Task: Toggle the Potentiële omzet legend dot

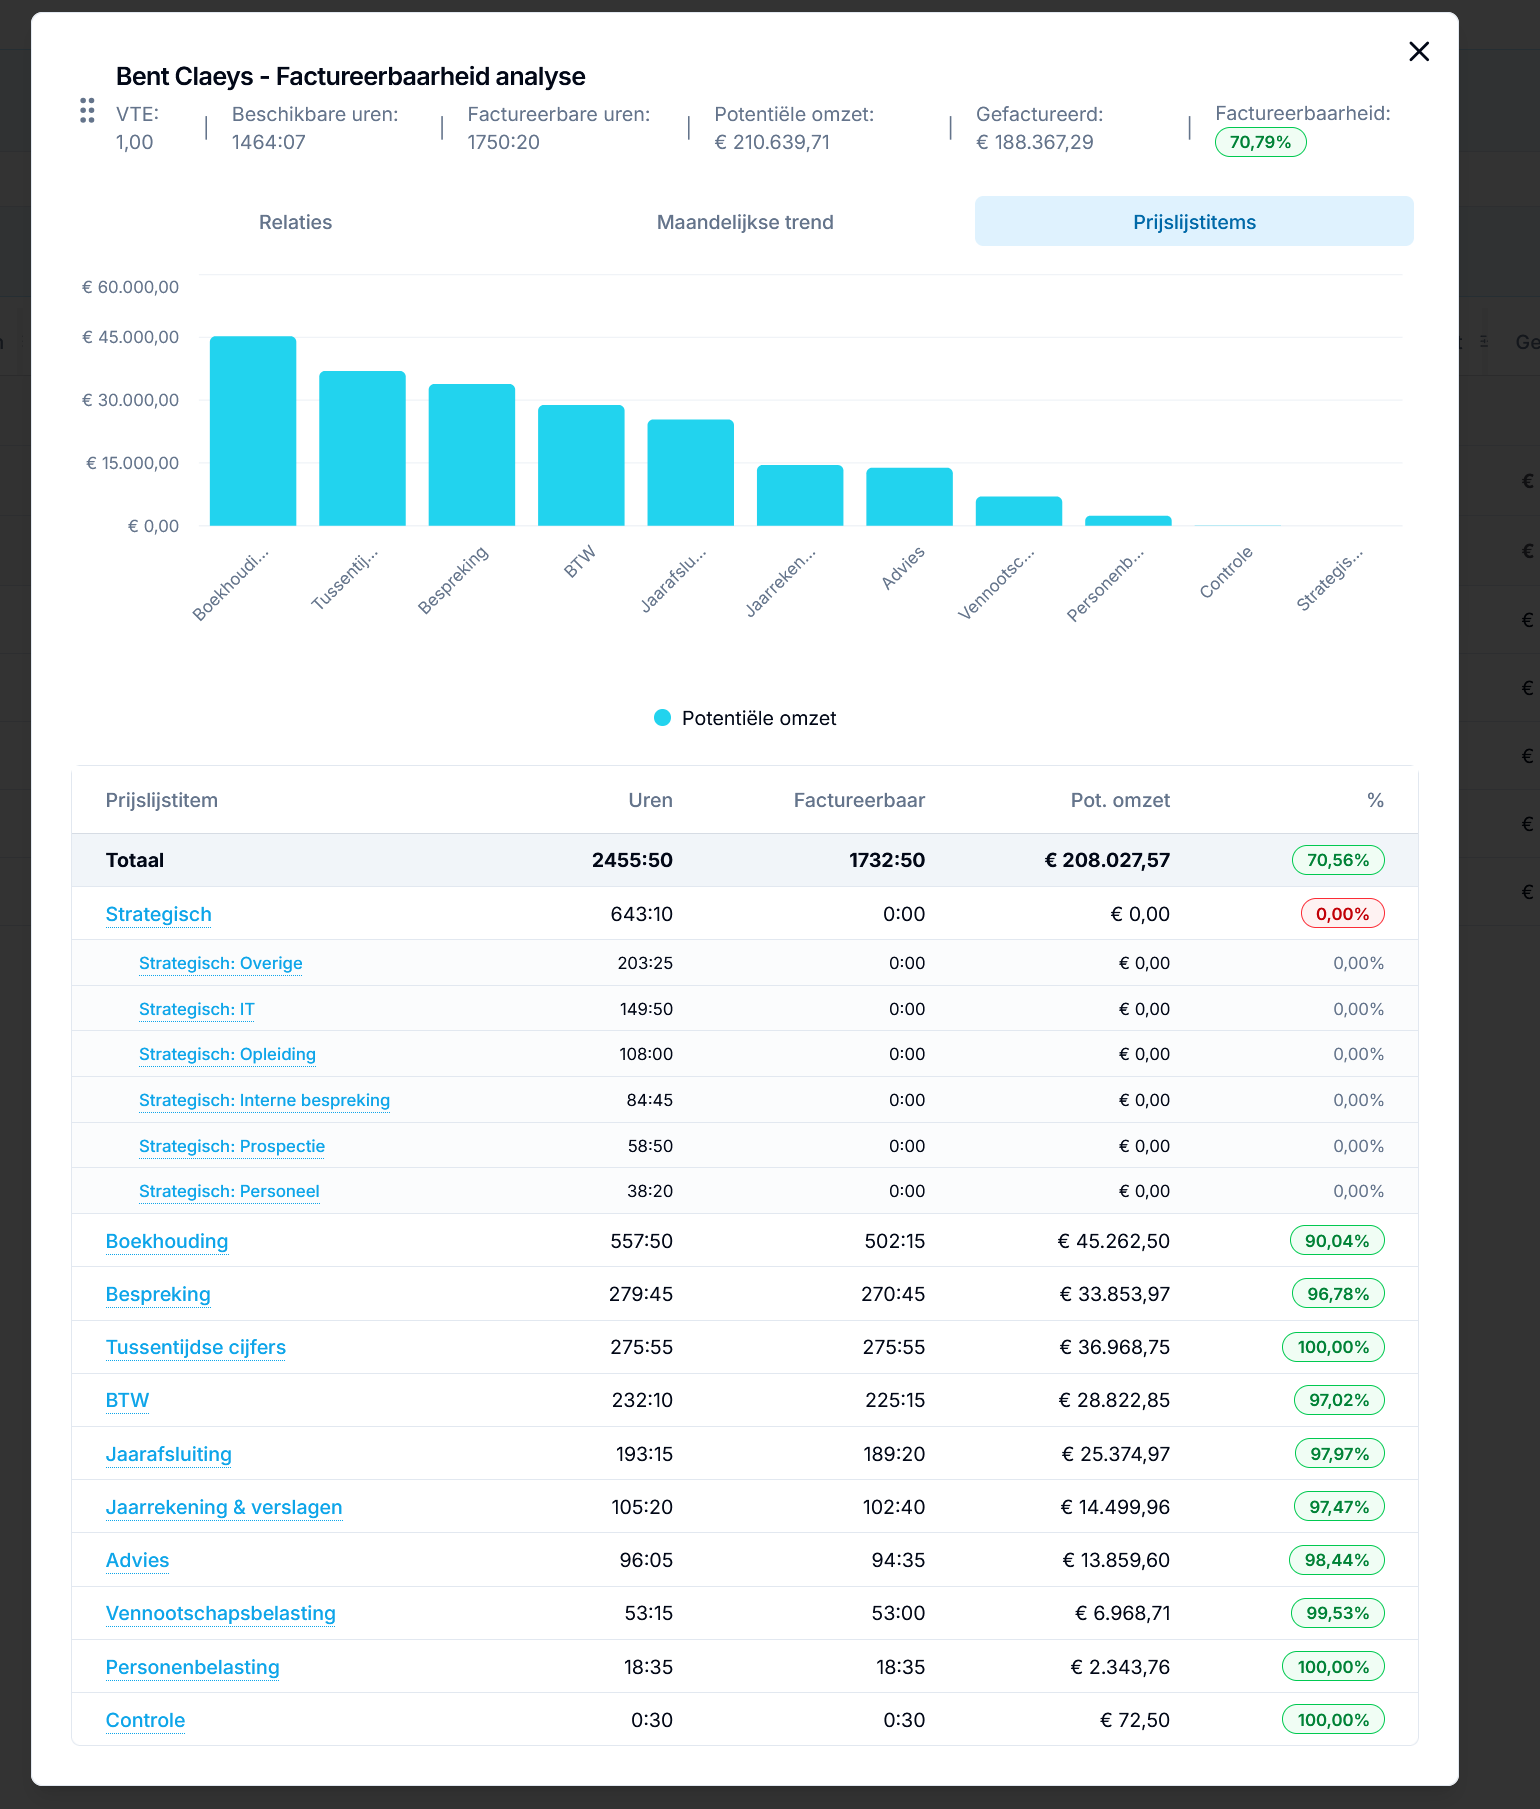Action: 662,718
